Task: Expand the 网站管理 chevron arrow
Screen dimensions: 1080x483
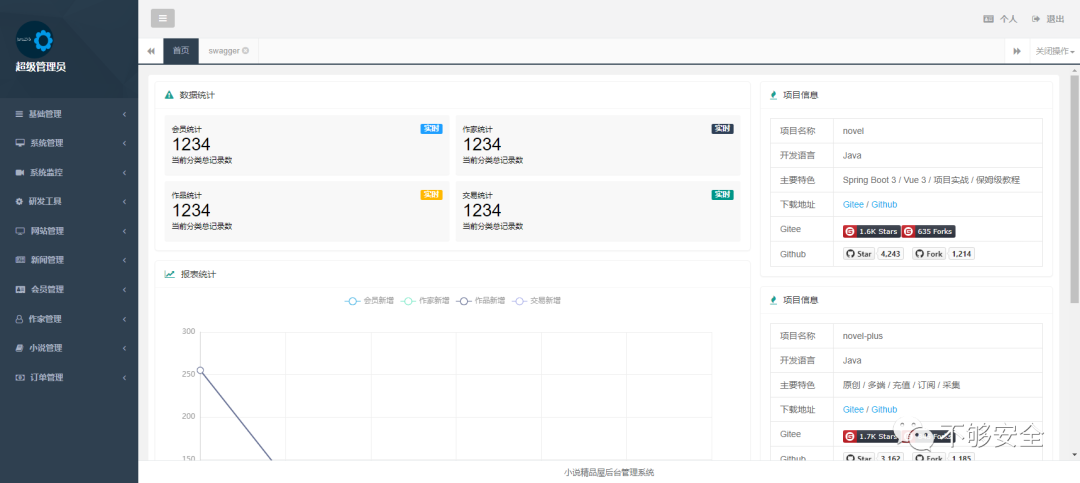Action: tap(124, 231)
